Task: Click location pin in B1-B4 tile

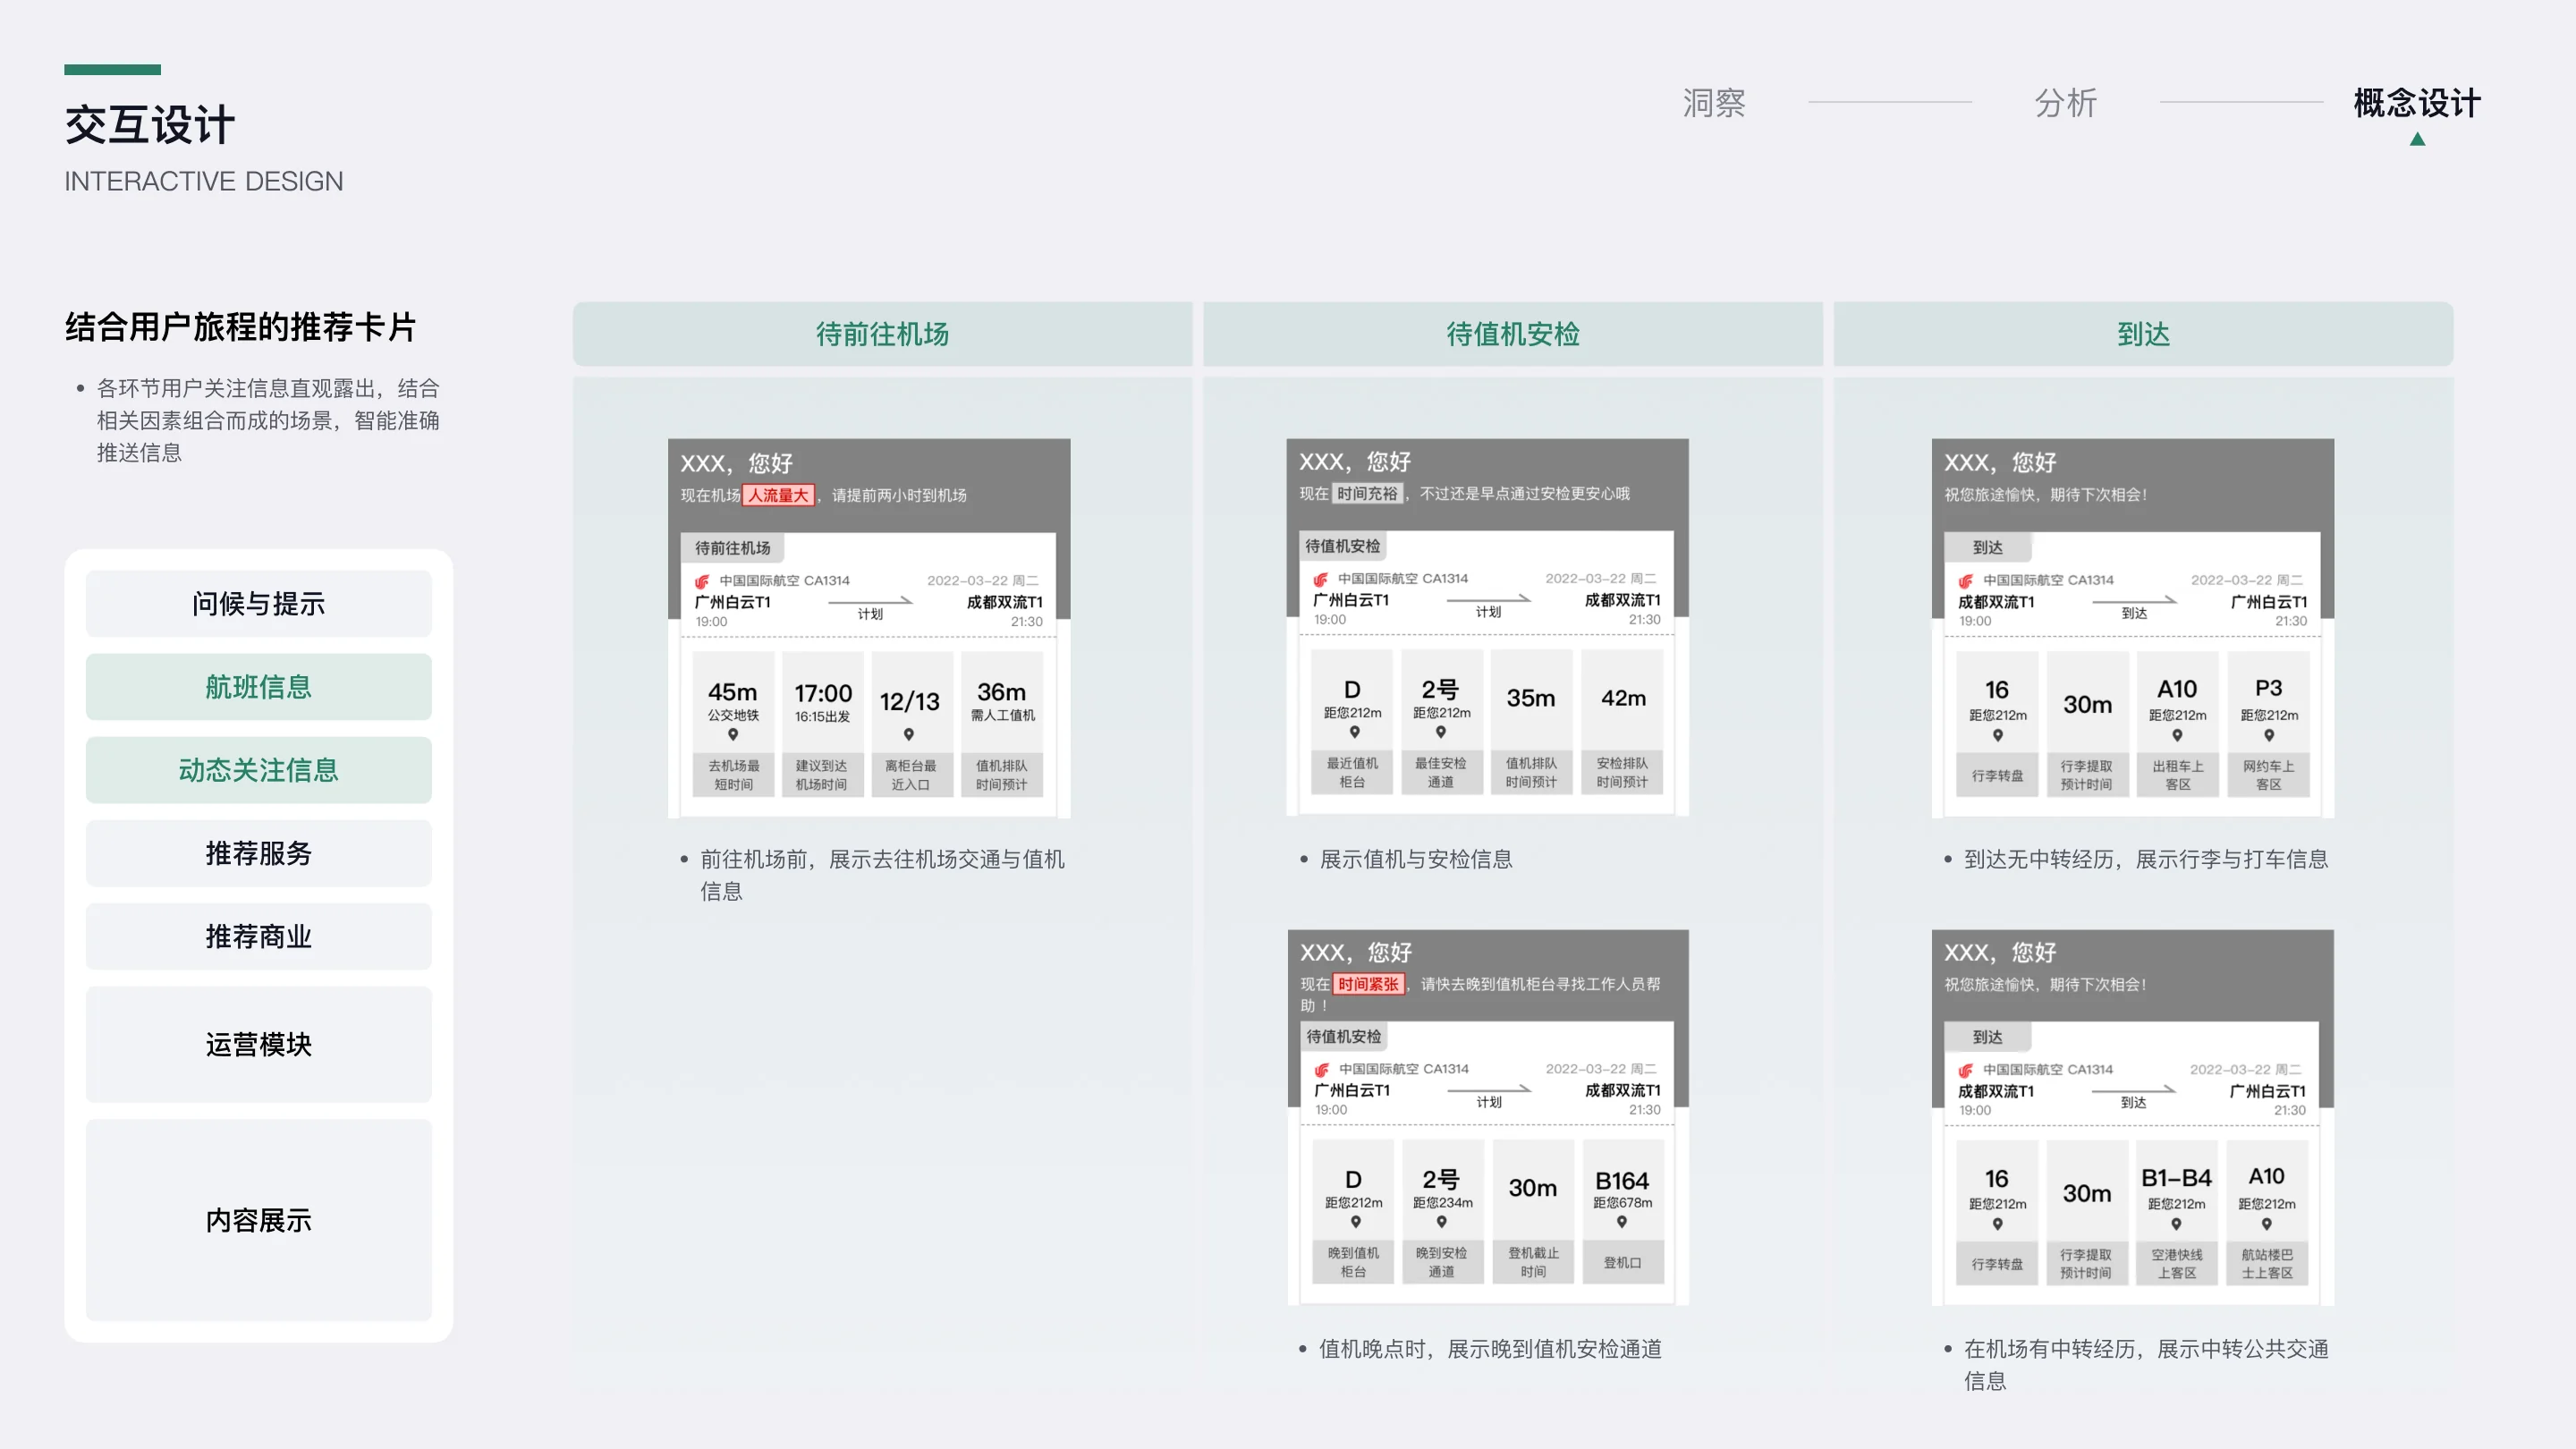Action: (x=2176, y=1225)
